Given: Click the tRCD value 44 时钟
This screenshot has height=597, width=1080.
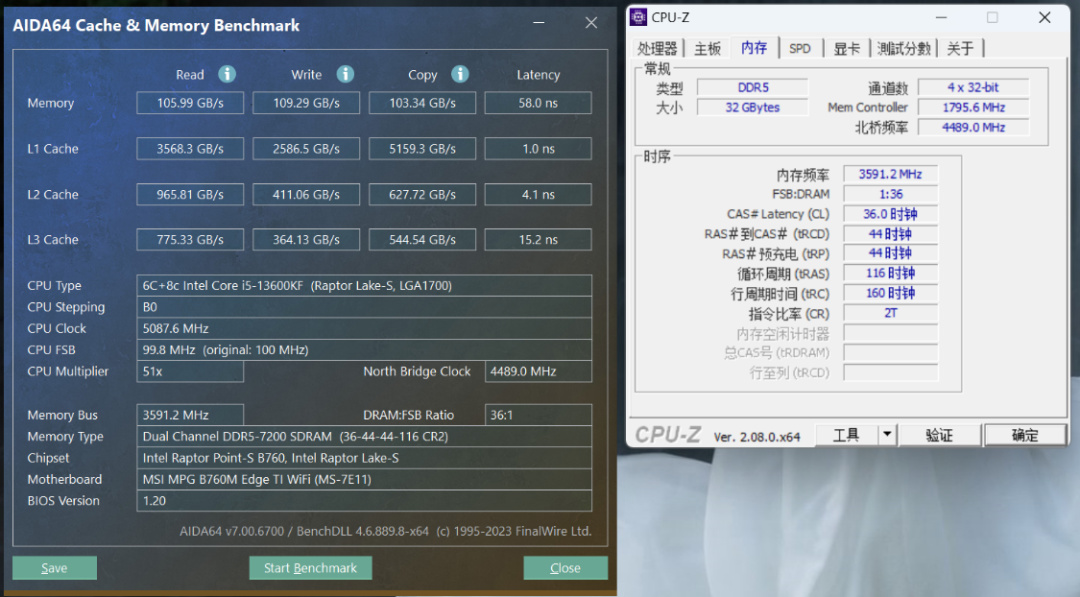Looking at the screenshot, I should click(891, 234).
